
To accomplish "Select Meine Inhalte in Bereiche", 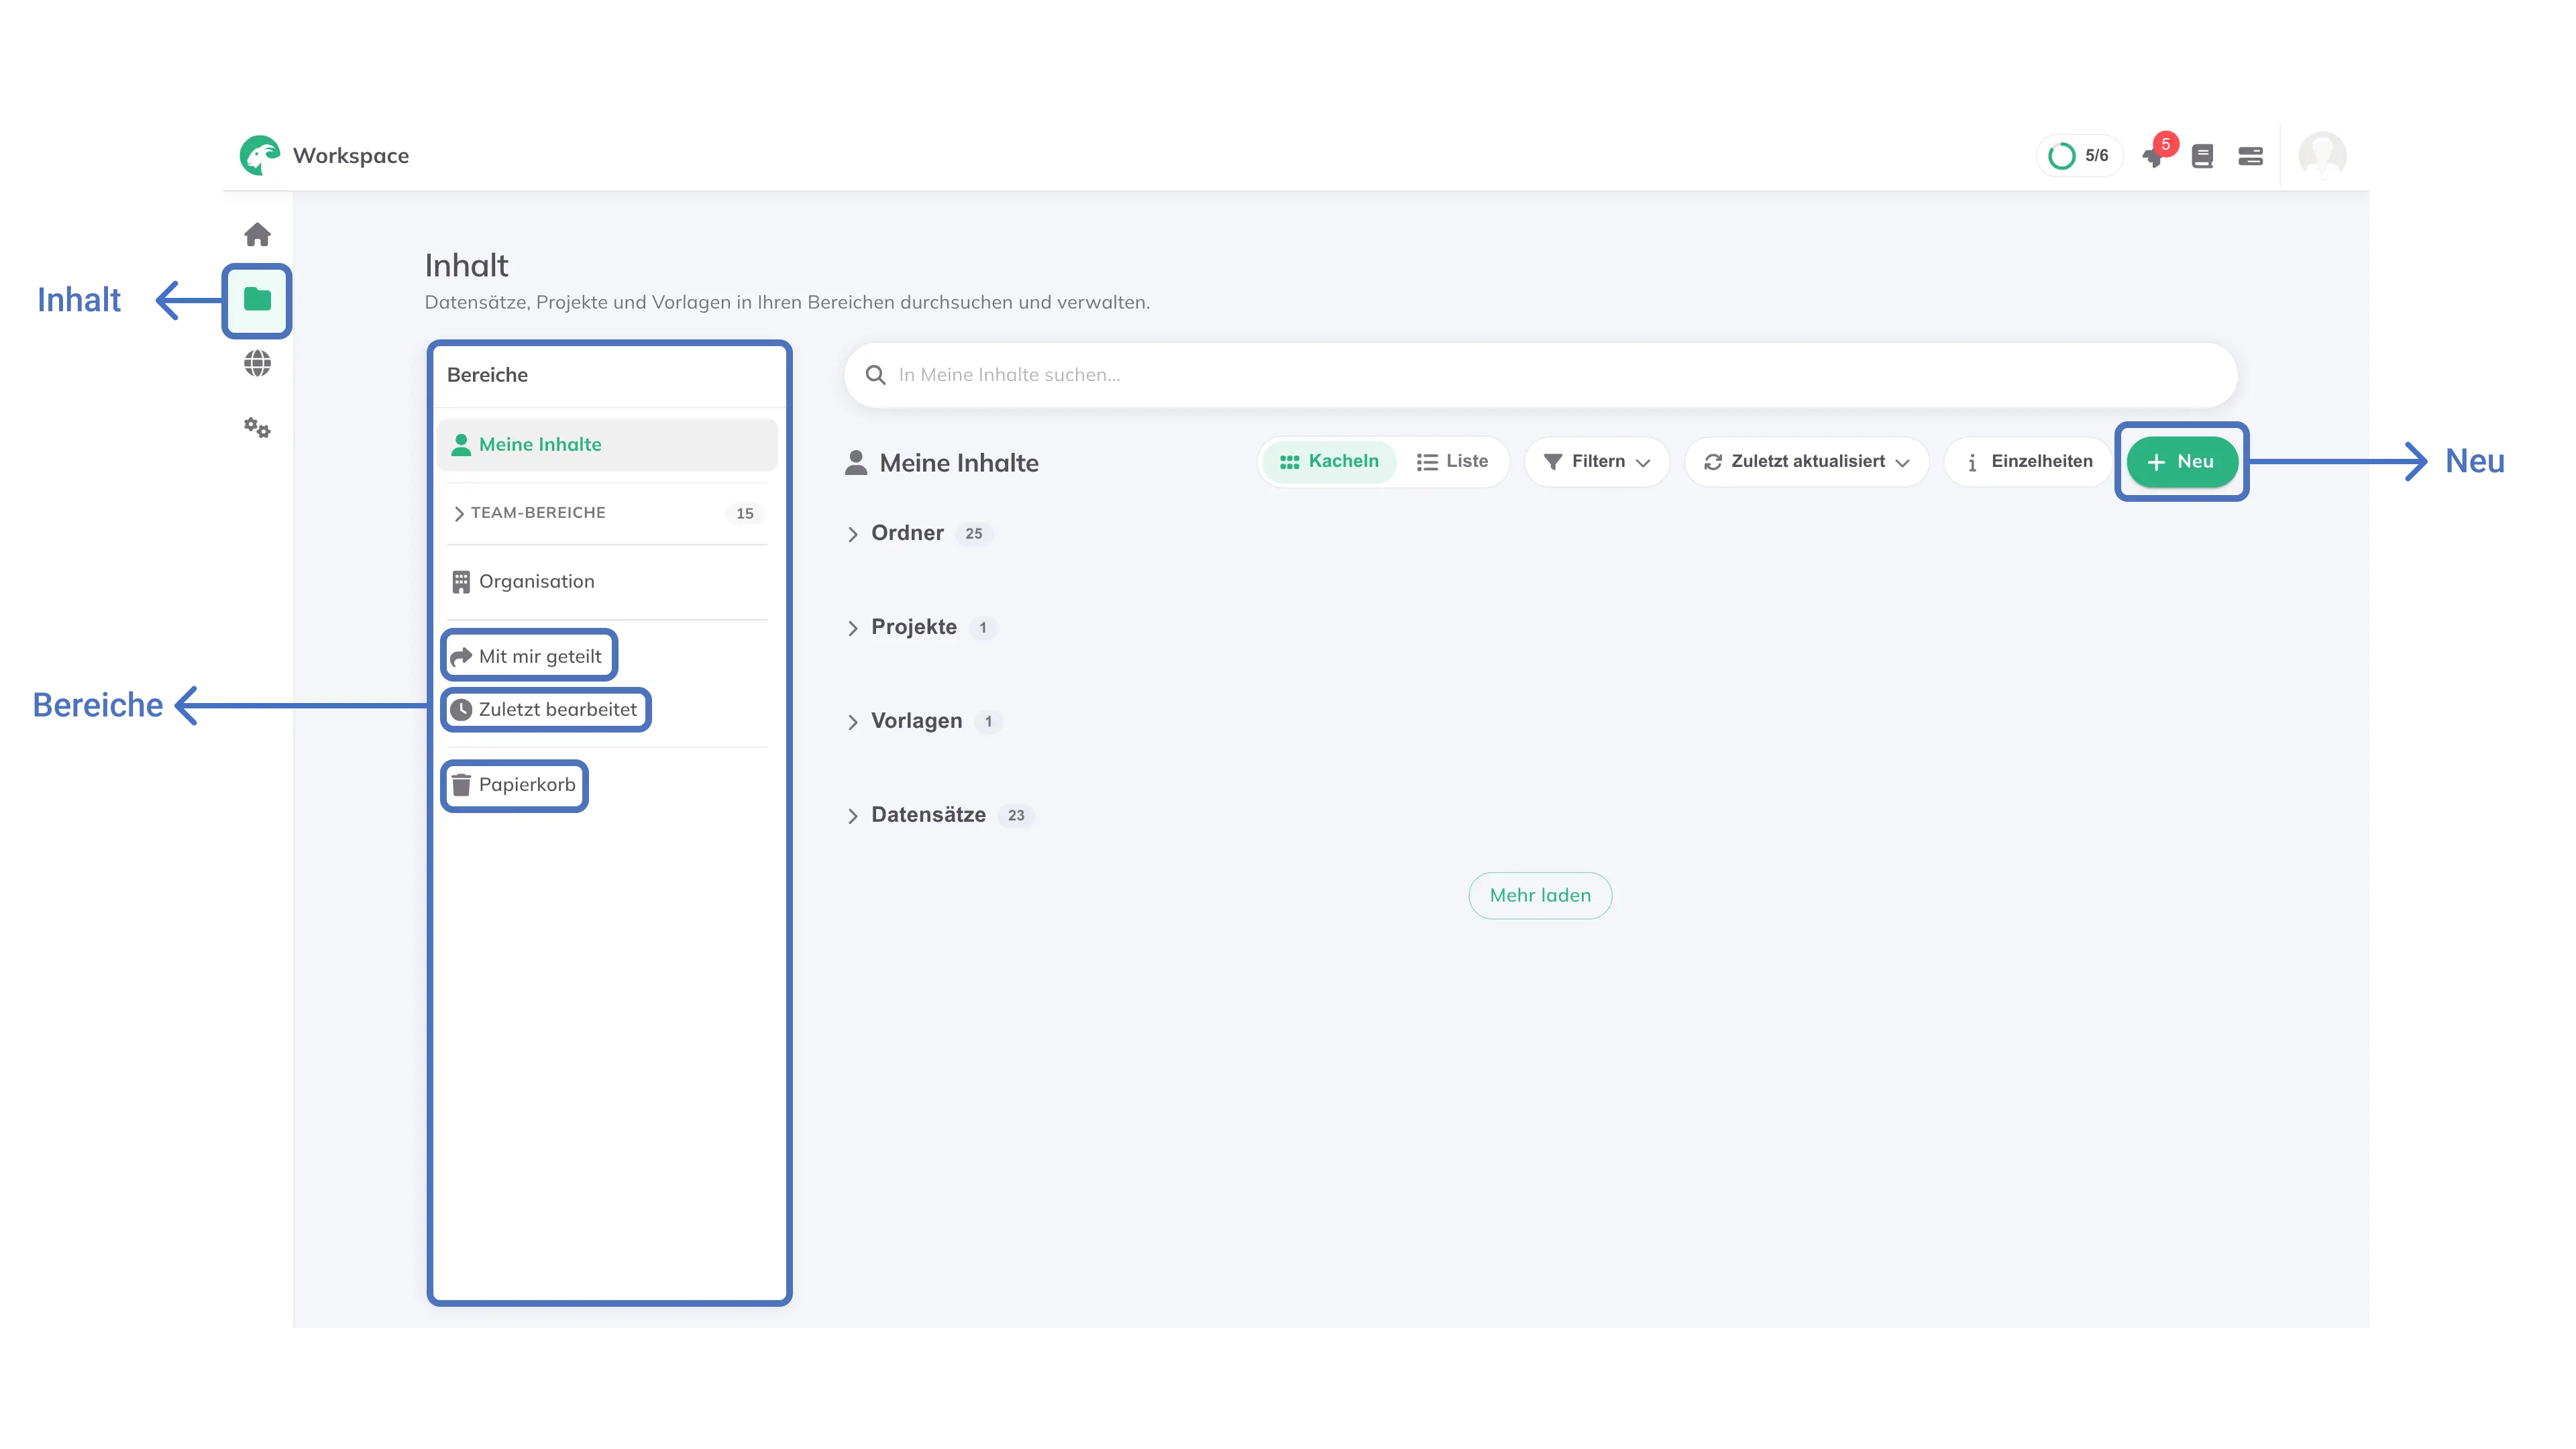I will point(606,445).
